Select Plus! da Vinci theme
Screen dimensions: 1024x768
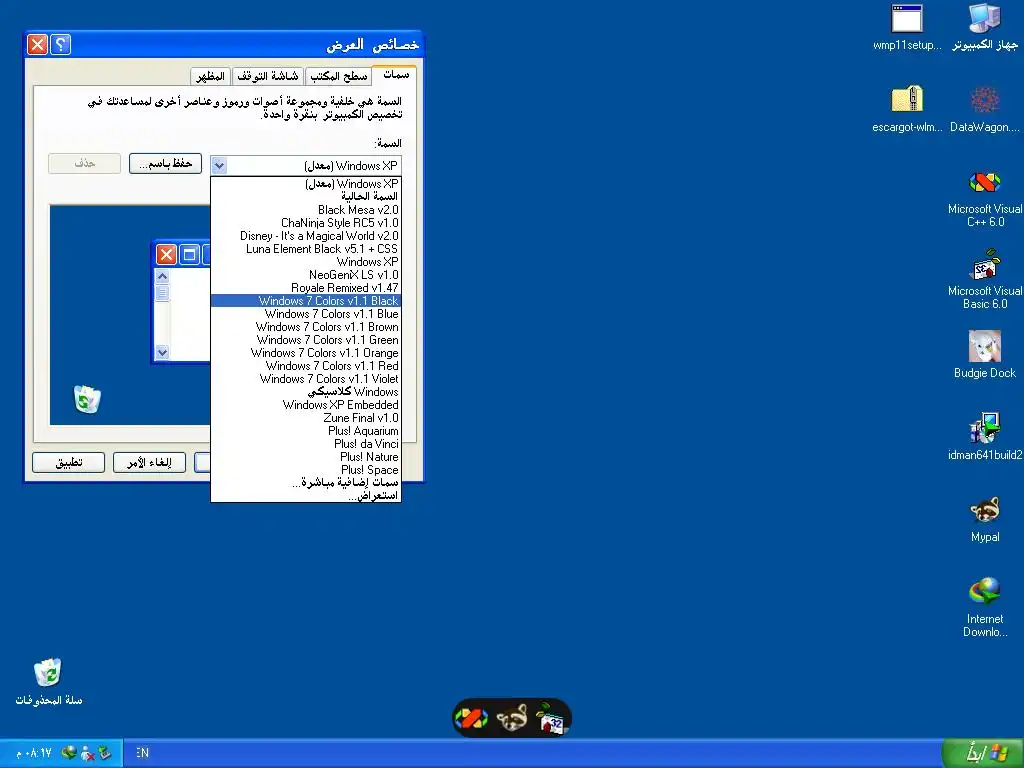click(306, 444)
